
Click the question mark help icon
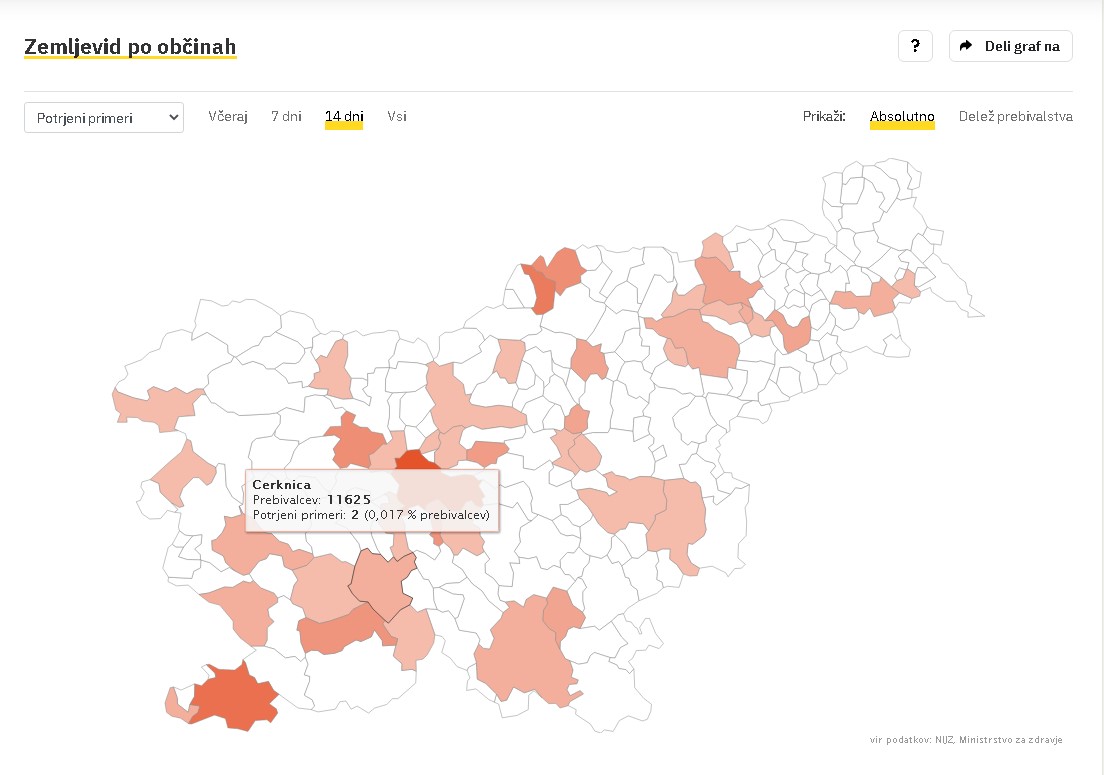click(915, 46)
